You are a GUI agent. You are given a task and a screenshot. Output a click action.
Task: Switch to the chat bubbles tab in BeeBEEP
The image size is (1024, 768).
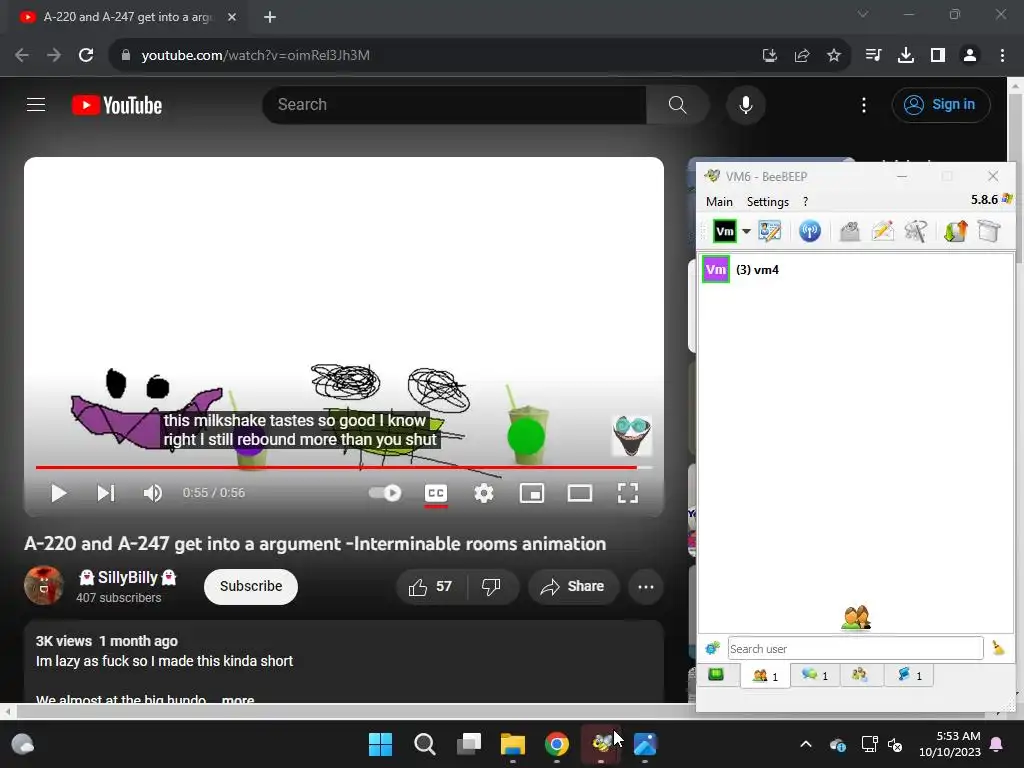814,675
